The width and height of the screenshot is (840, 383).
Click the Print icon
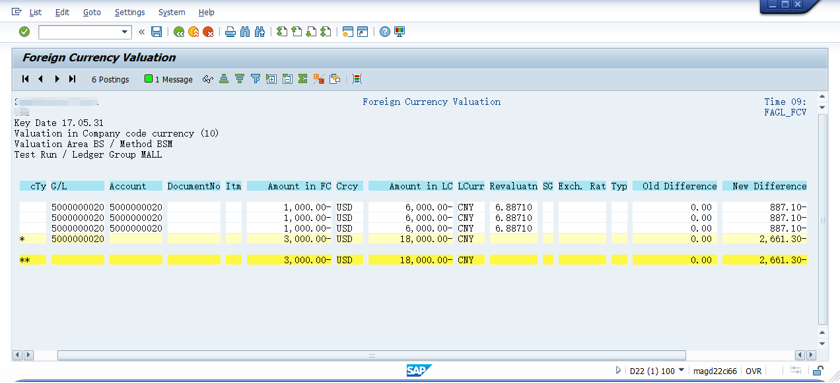click(x=230, y=32)
